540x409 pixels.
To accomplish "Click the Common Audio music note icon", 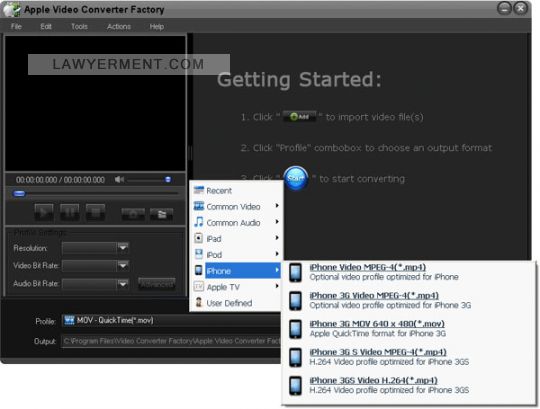I will tap(199, 222).
